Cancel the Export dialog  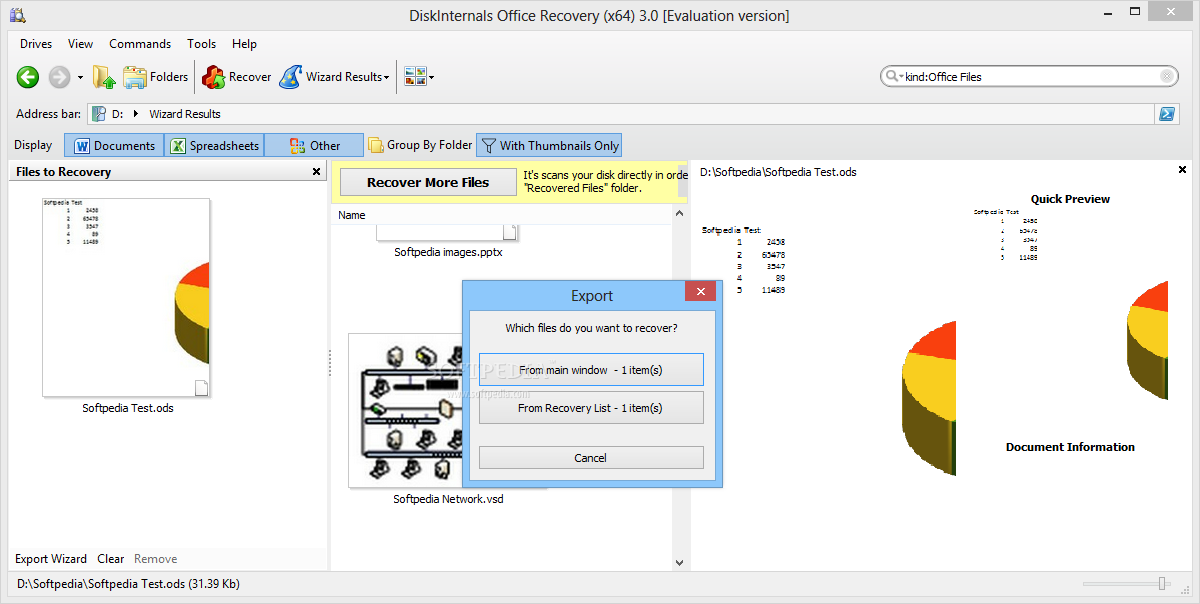591,458
